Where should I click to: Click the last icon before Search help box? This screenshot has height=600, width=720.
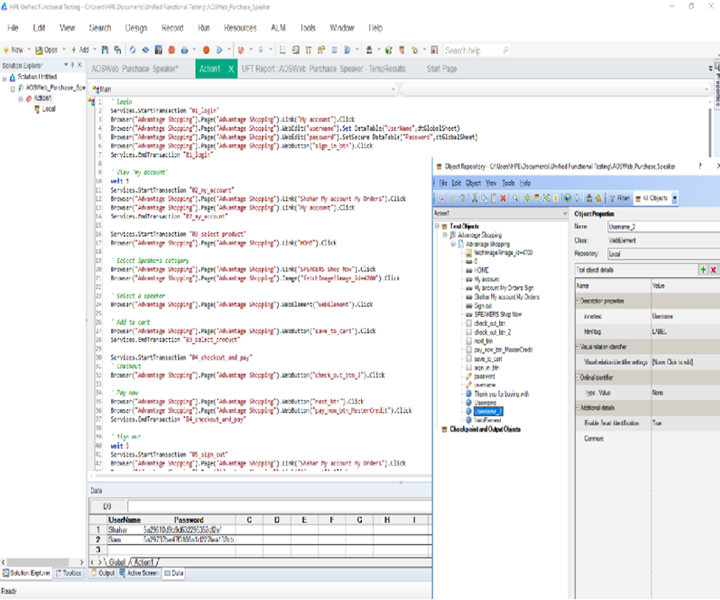(434, 50)
